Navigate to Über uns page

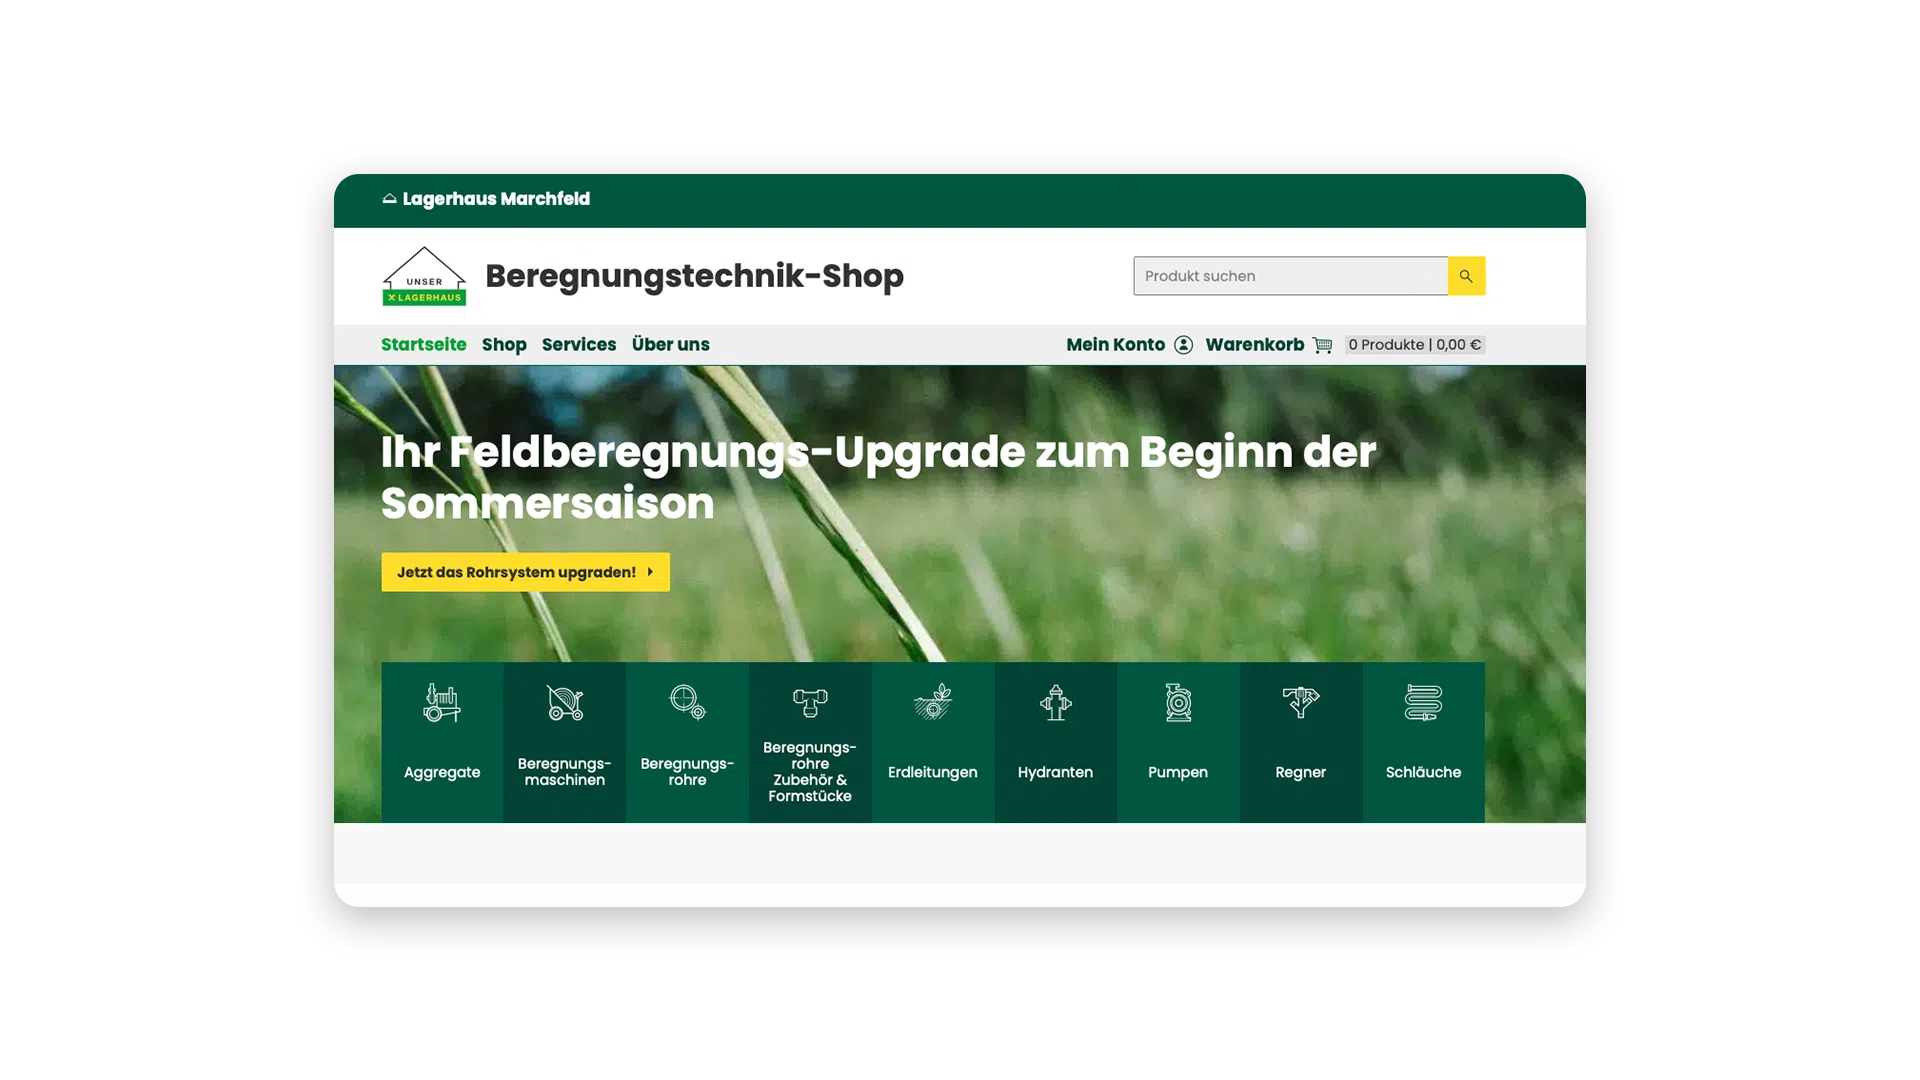(670, 345)
